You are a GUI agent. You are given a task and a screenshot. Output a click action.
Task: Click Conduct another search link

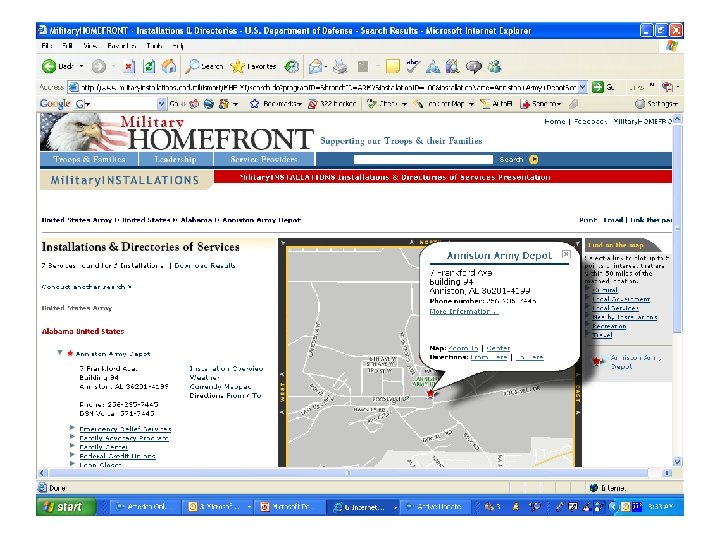click(86, 287)
